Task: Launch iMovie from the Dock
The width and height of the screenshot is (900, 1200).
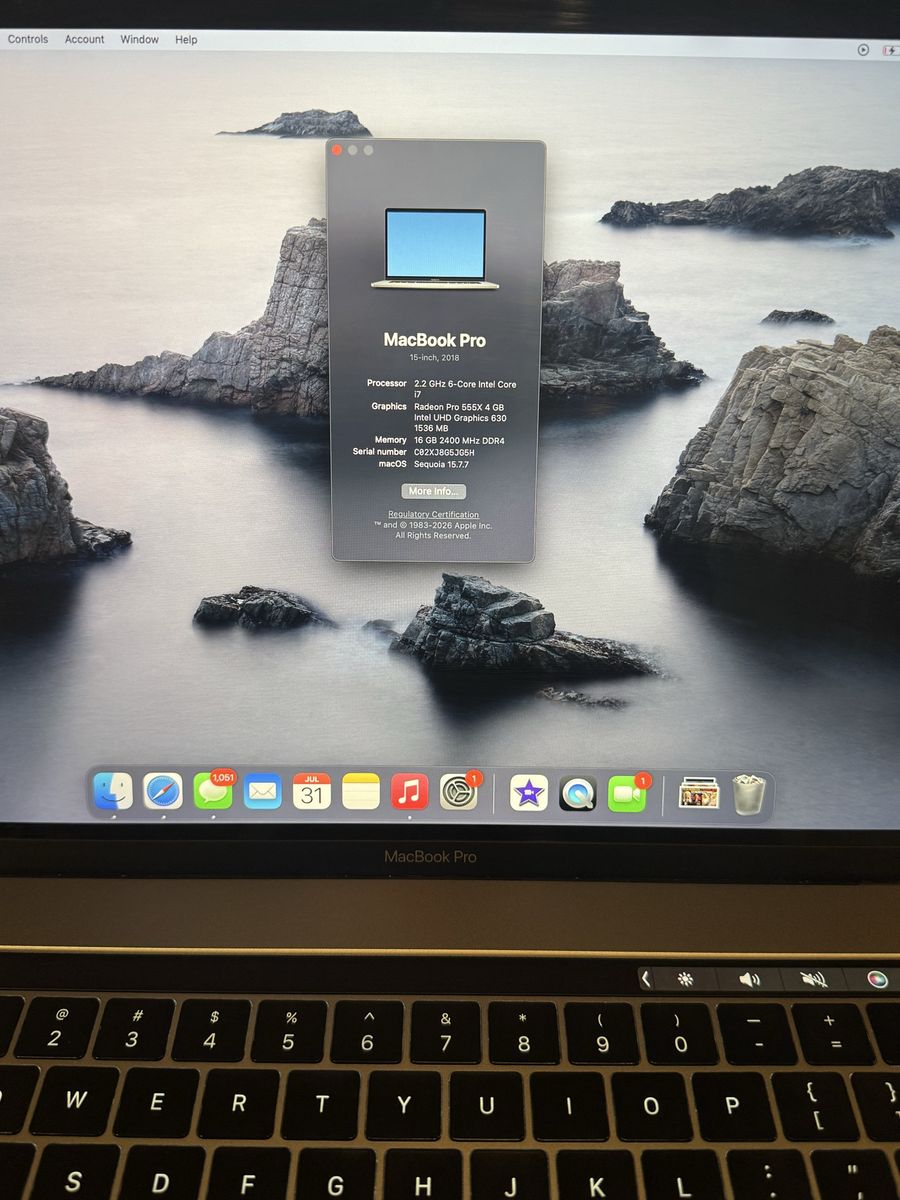Action: tap(528, 793)
